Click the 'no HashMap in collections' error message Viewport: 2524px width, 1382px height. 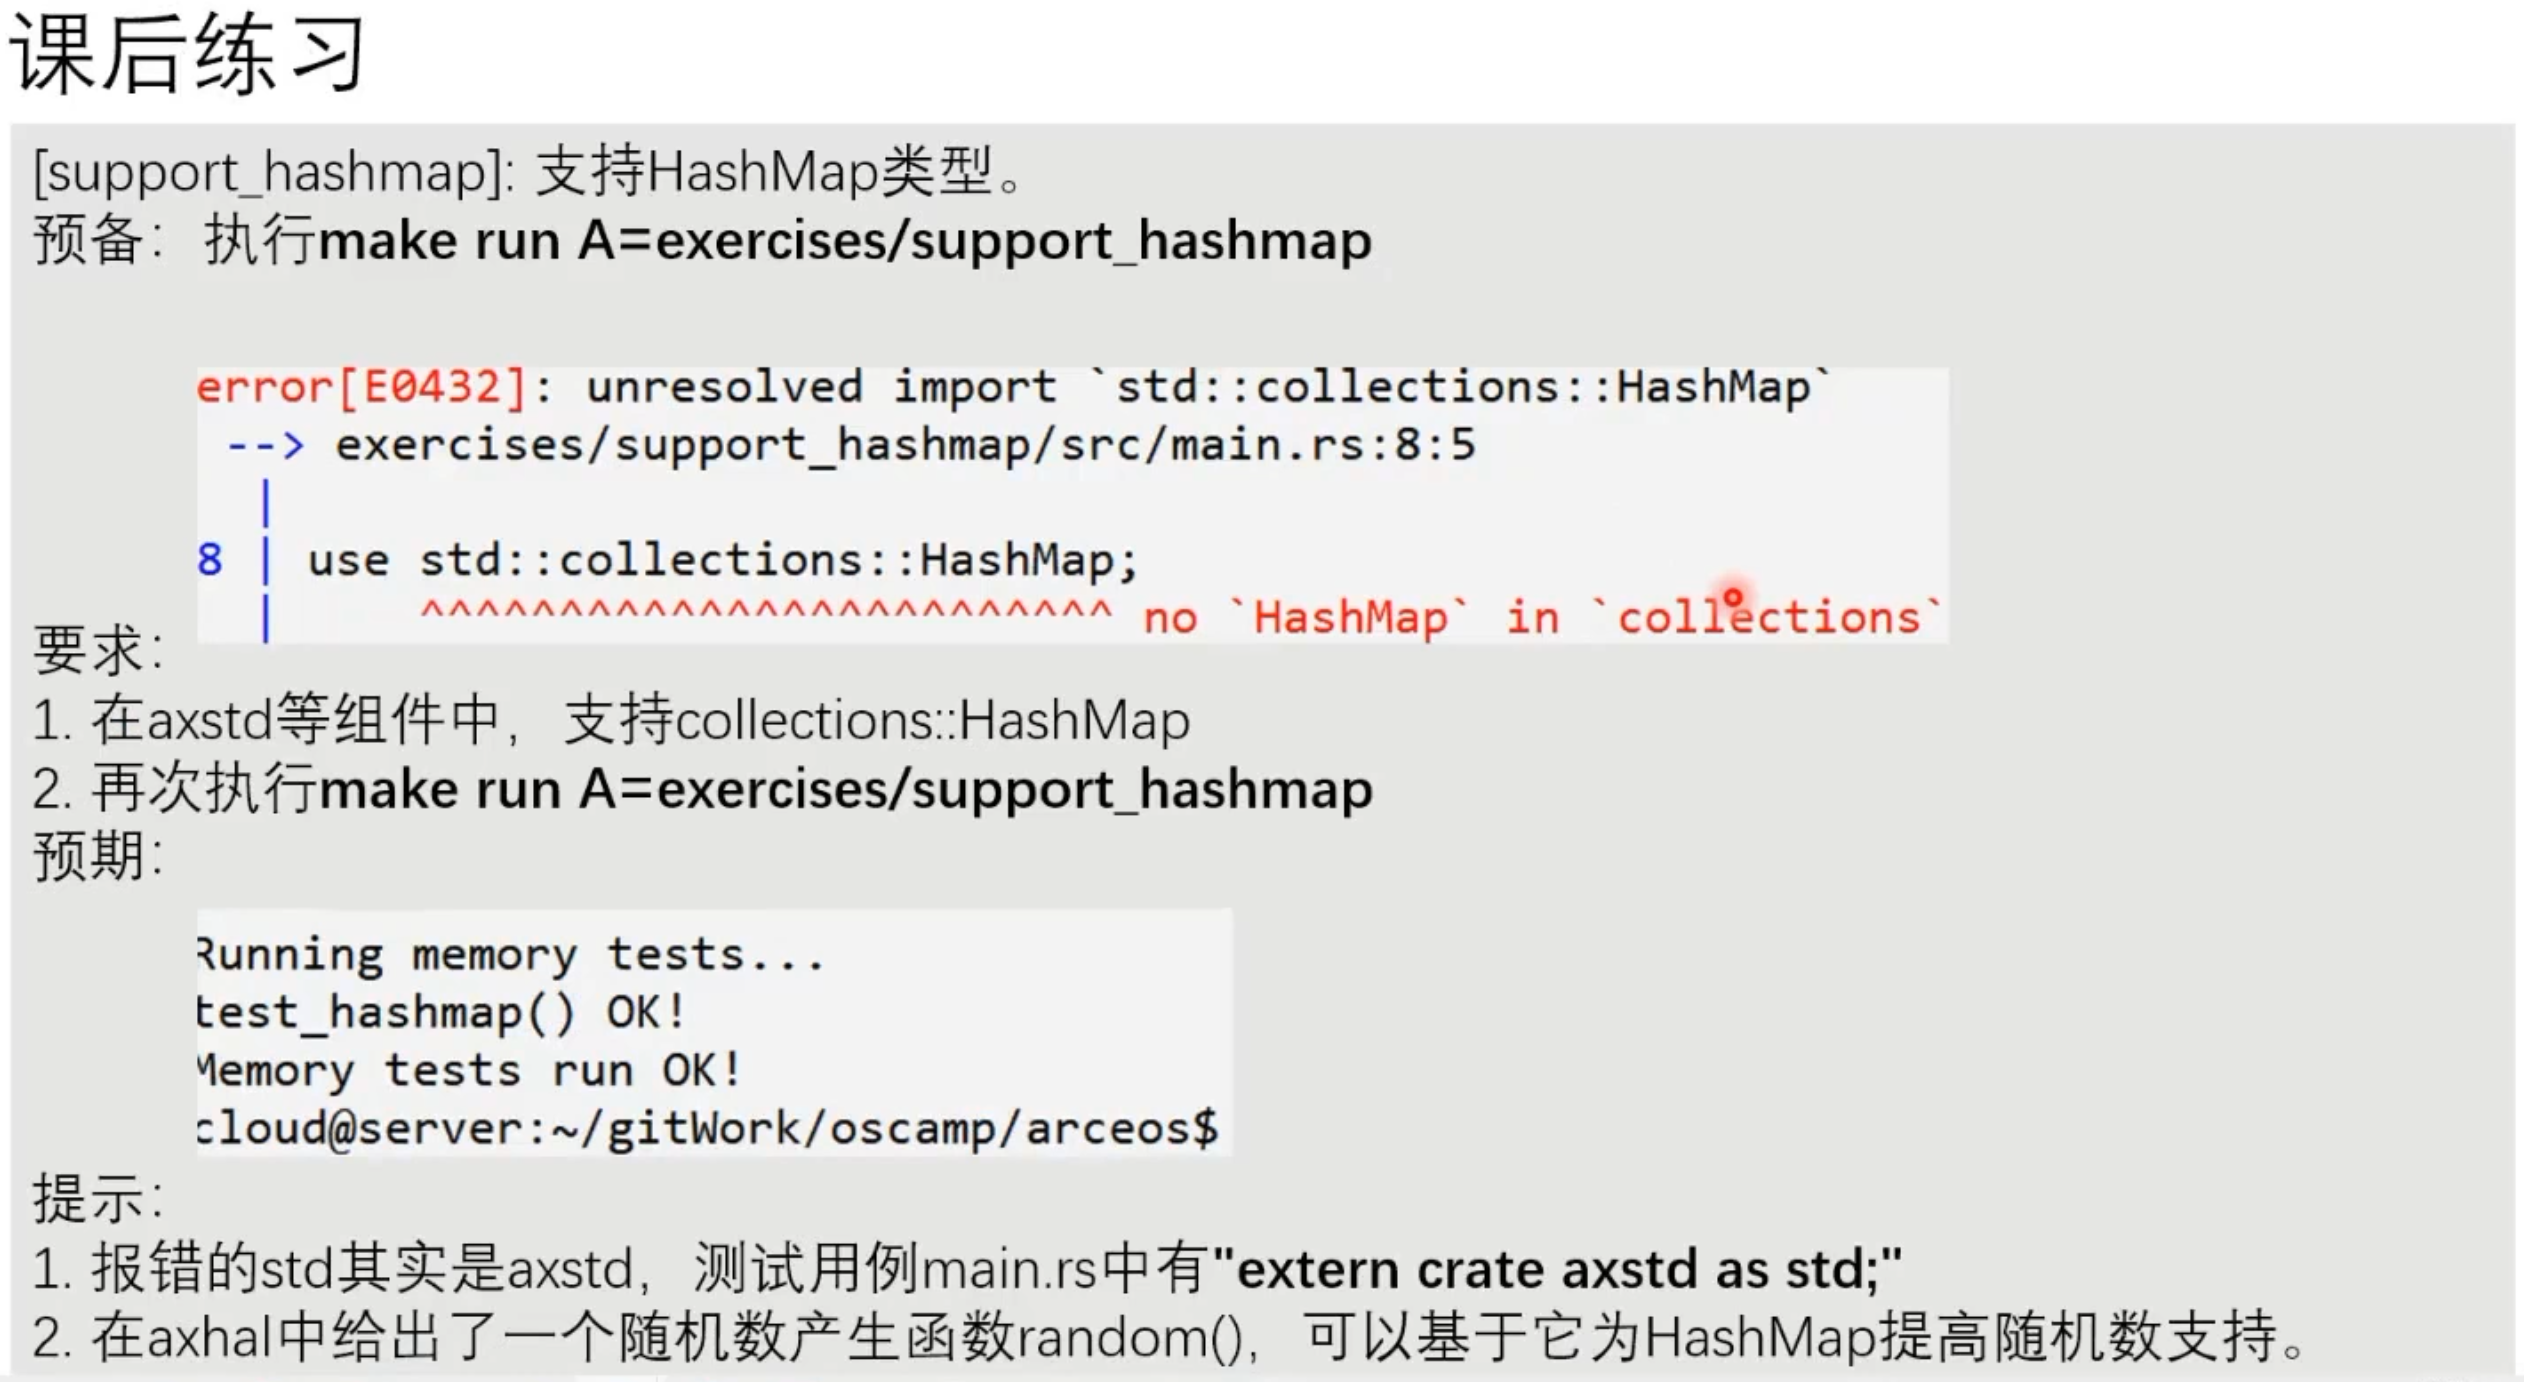(1541, 618)
